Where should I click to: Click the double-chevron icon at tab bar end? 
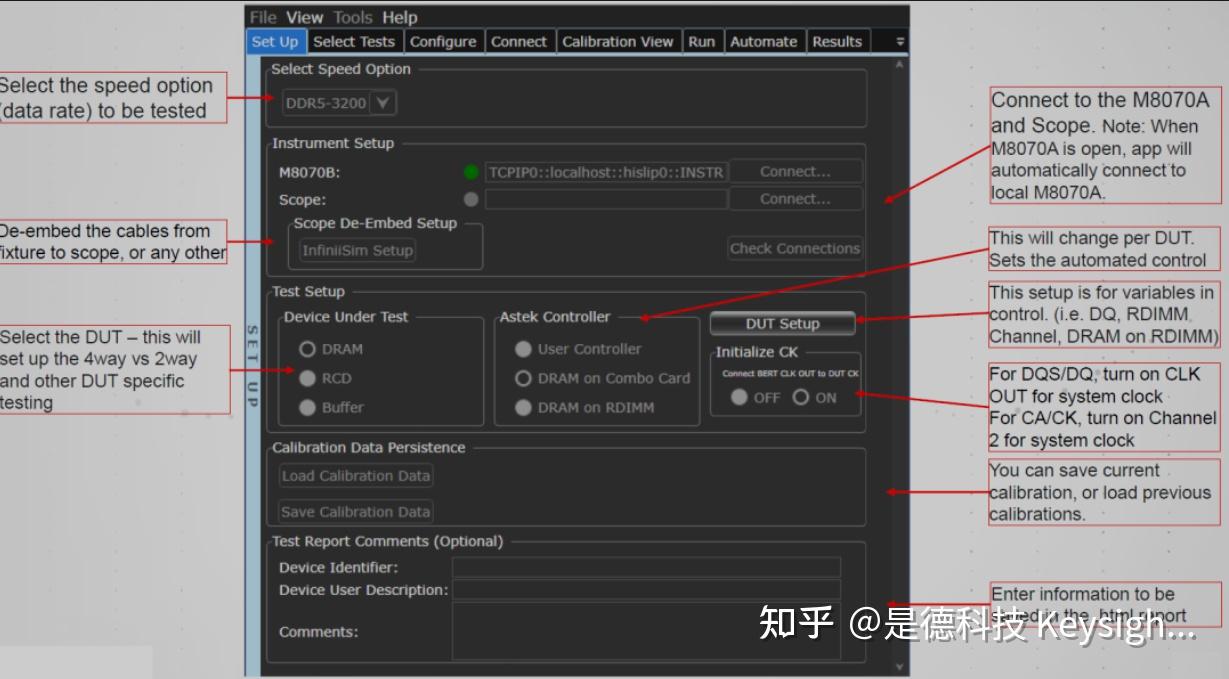pyautogui.click(x=898, y=41)
